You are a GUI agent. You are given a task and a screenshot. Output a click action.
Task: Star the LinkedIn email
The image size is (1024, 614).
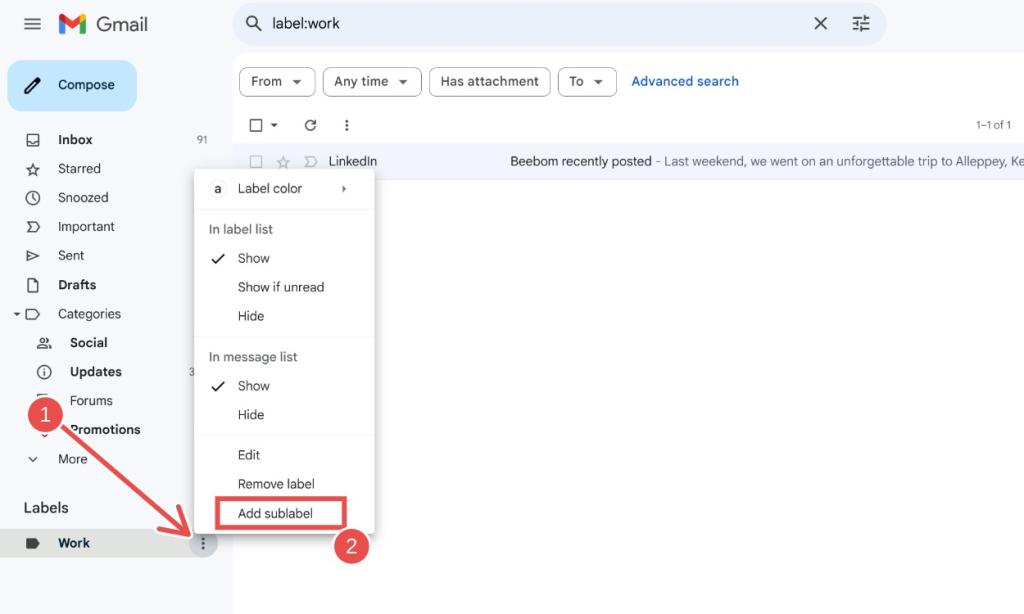(x=283, y=161)
